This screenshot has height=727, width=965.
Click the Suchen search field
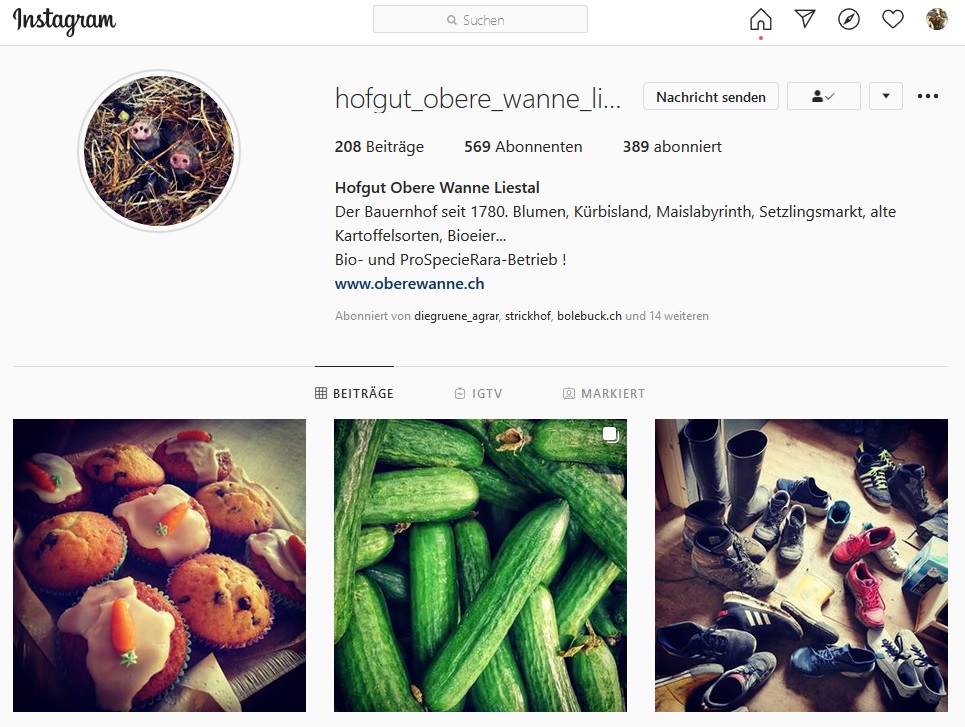(x=480, y=19)
